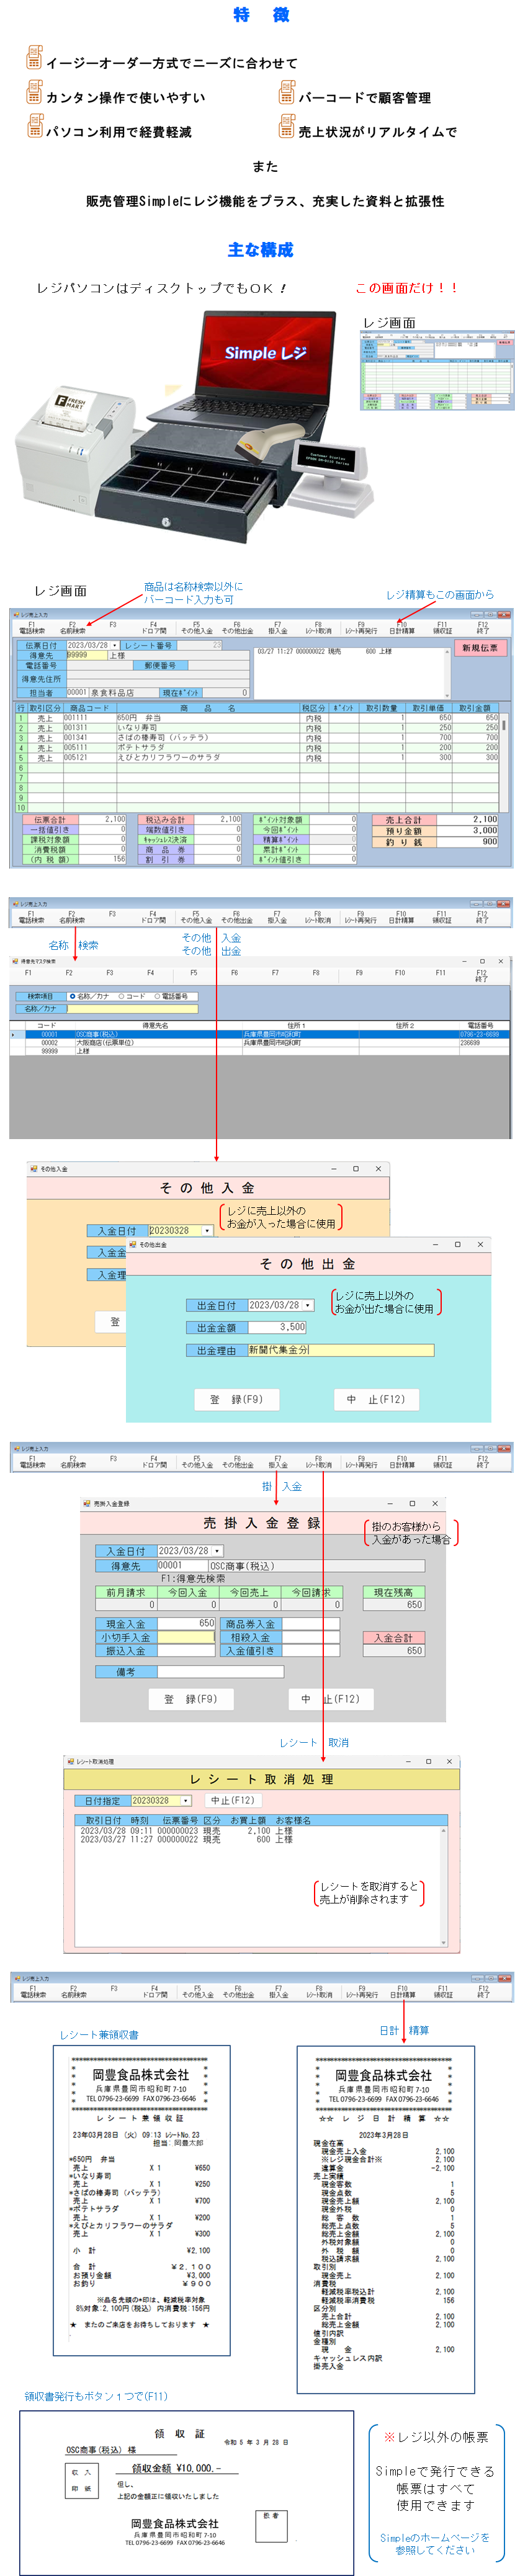Click 登録(F9) in the その他出金 window

(x=237, y=1399)
